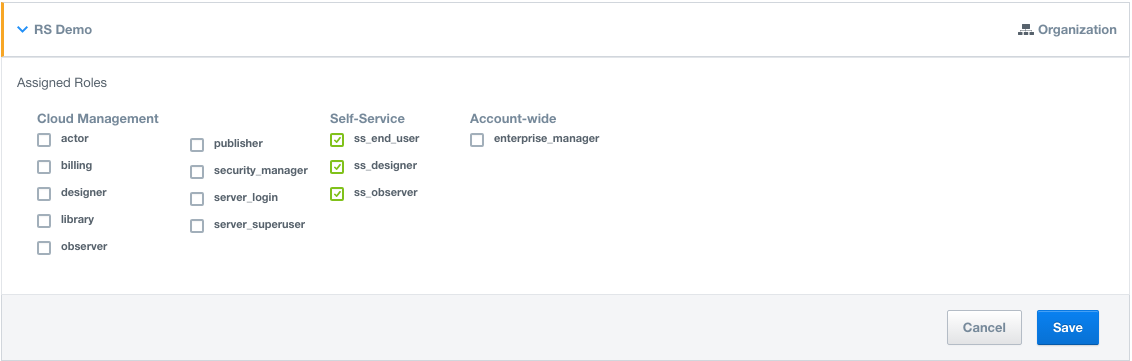
Task: Check the designer role box
Action: (44, 193)
